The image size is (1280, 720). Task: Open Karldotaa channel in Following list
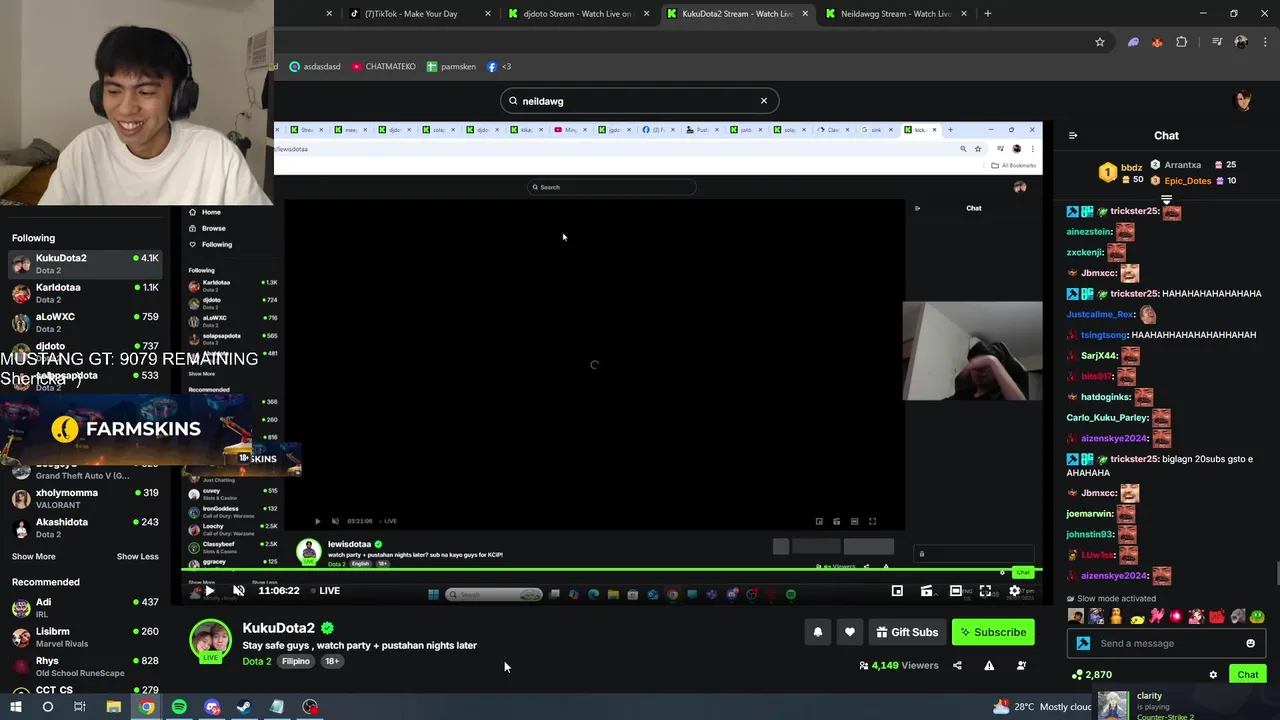85,294
